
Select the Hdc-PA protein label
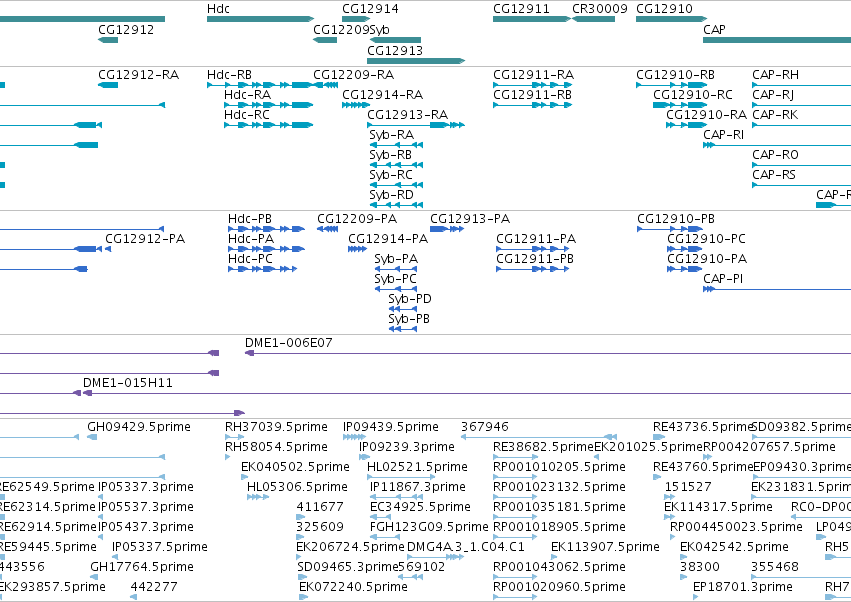(x=251, y=239)
